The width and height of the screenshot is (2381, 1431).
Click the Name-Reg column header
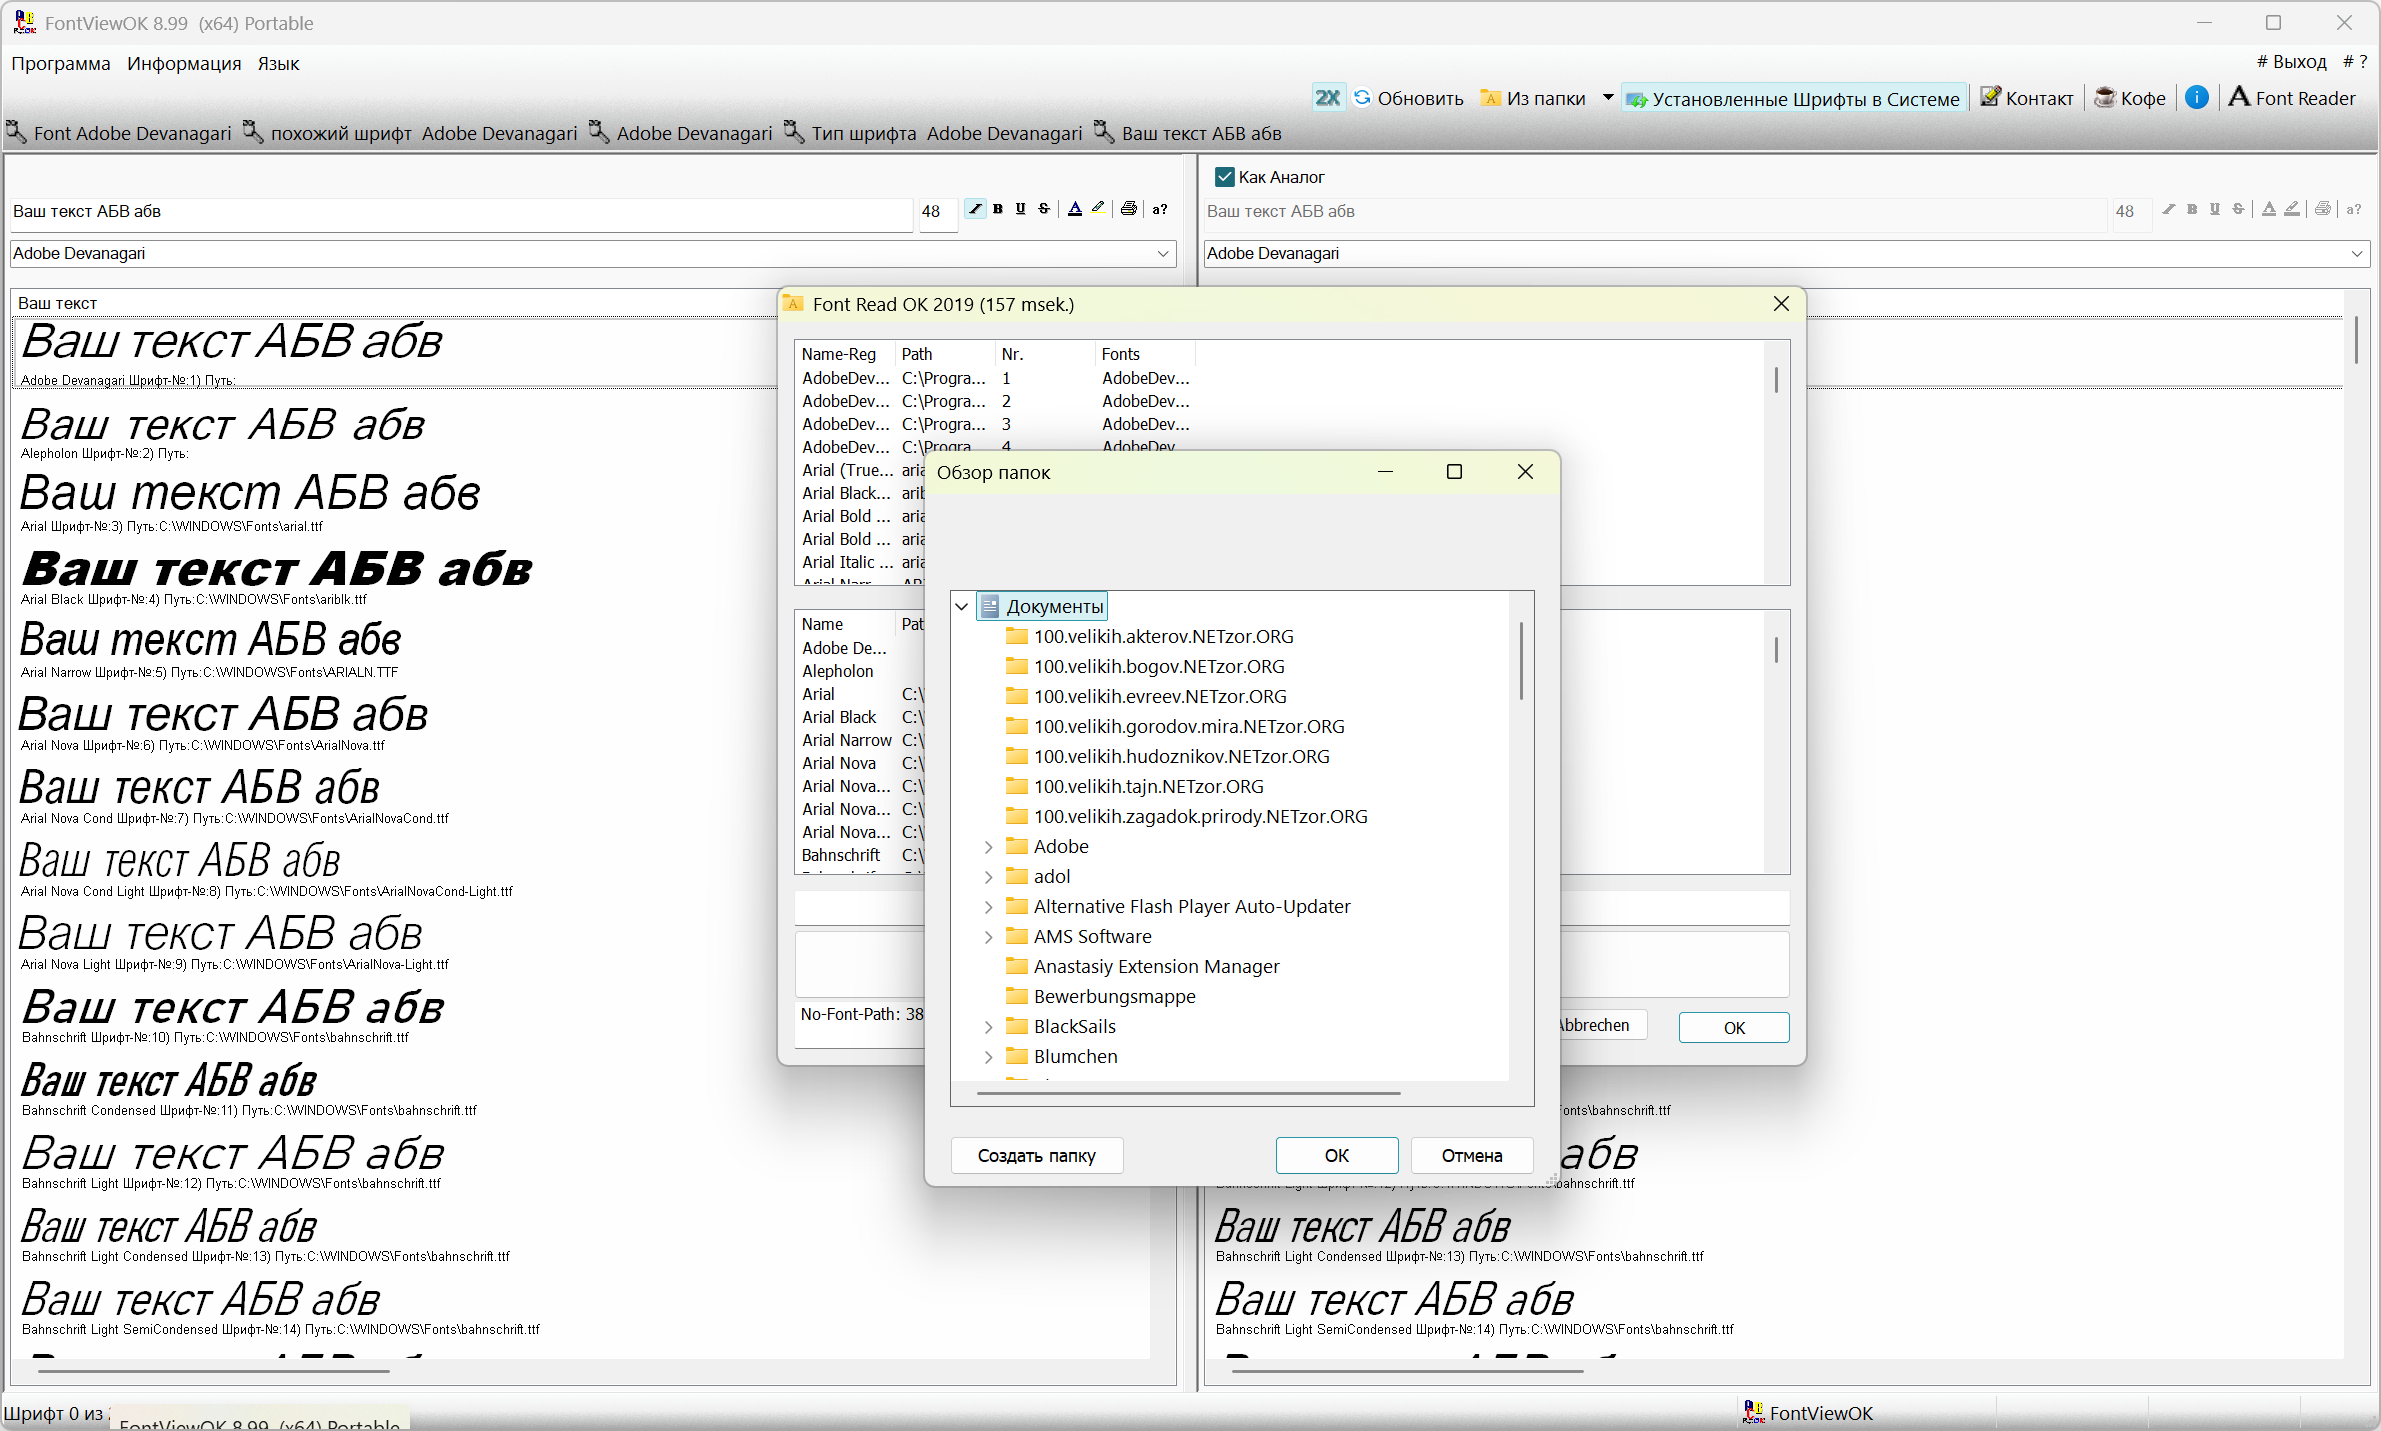pos(845,354)
